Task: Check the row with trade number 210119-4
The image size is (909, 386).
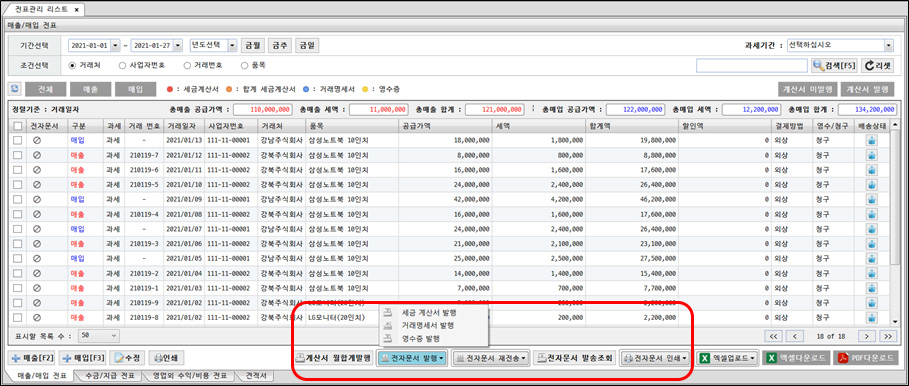Action: [17, 214]
